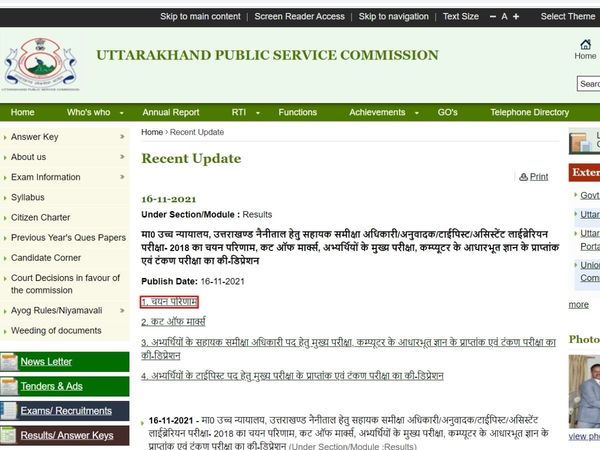
Task: Open Previous Year's Ques Papers in sidebar
Action: 68,238
